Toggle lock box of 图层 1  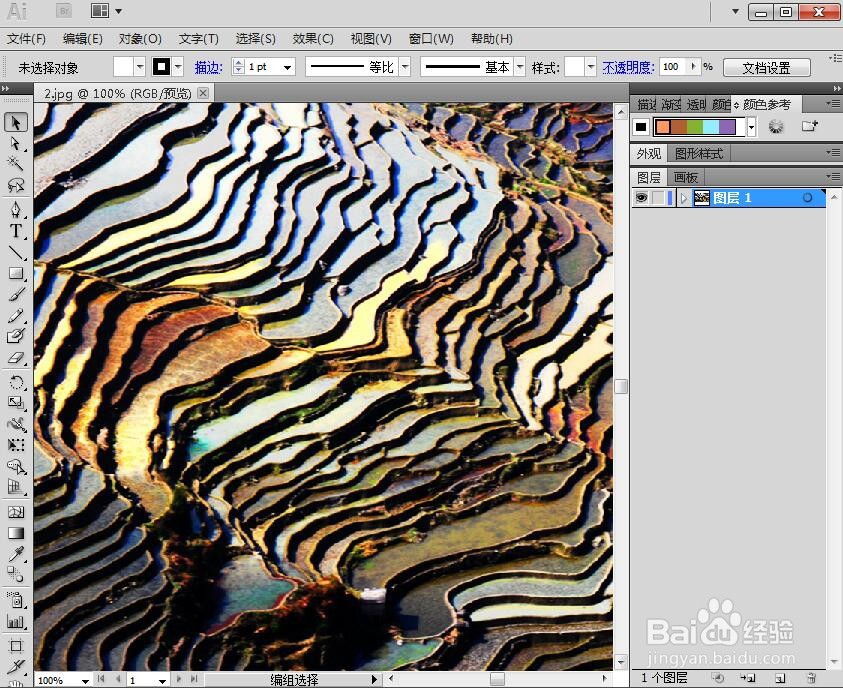point(658,198)
